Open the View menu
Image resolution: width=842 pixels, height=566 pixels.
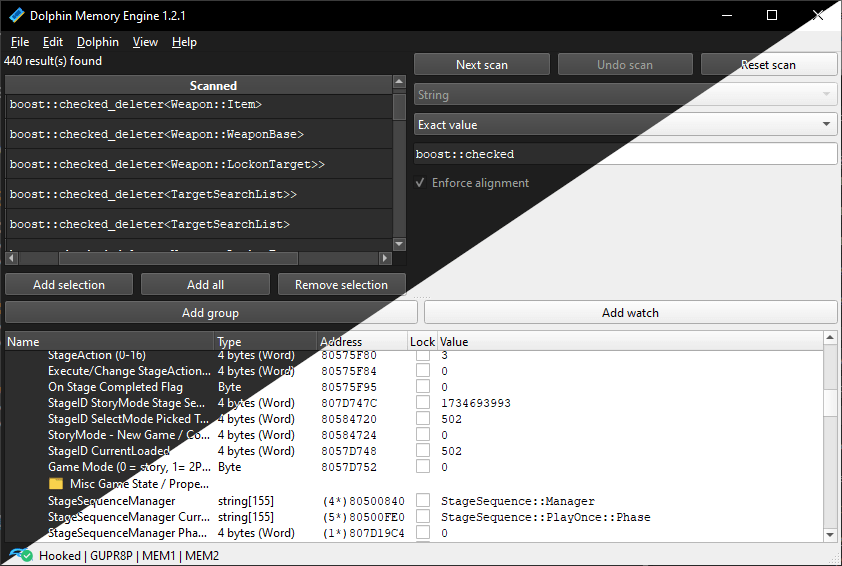[x=145, y=42]
